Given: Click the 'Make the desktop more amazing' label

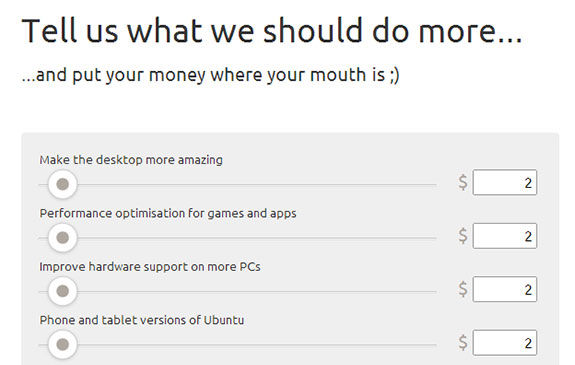Looking at the screenshot, I should click(131, 160).
